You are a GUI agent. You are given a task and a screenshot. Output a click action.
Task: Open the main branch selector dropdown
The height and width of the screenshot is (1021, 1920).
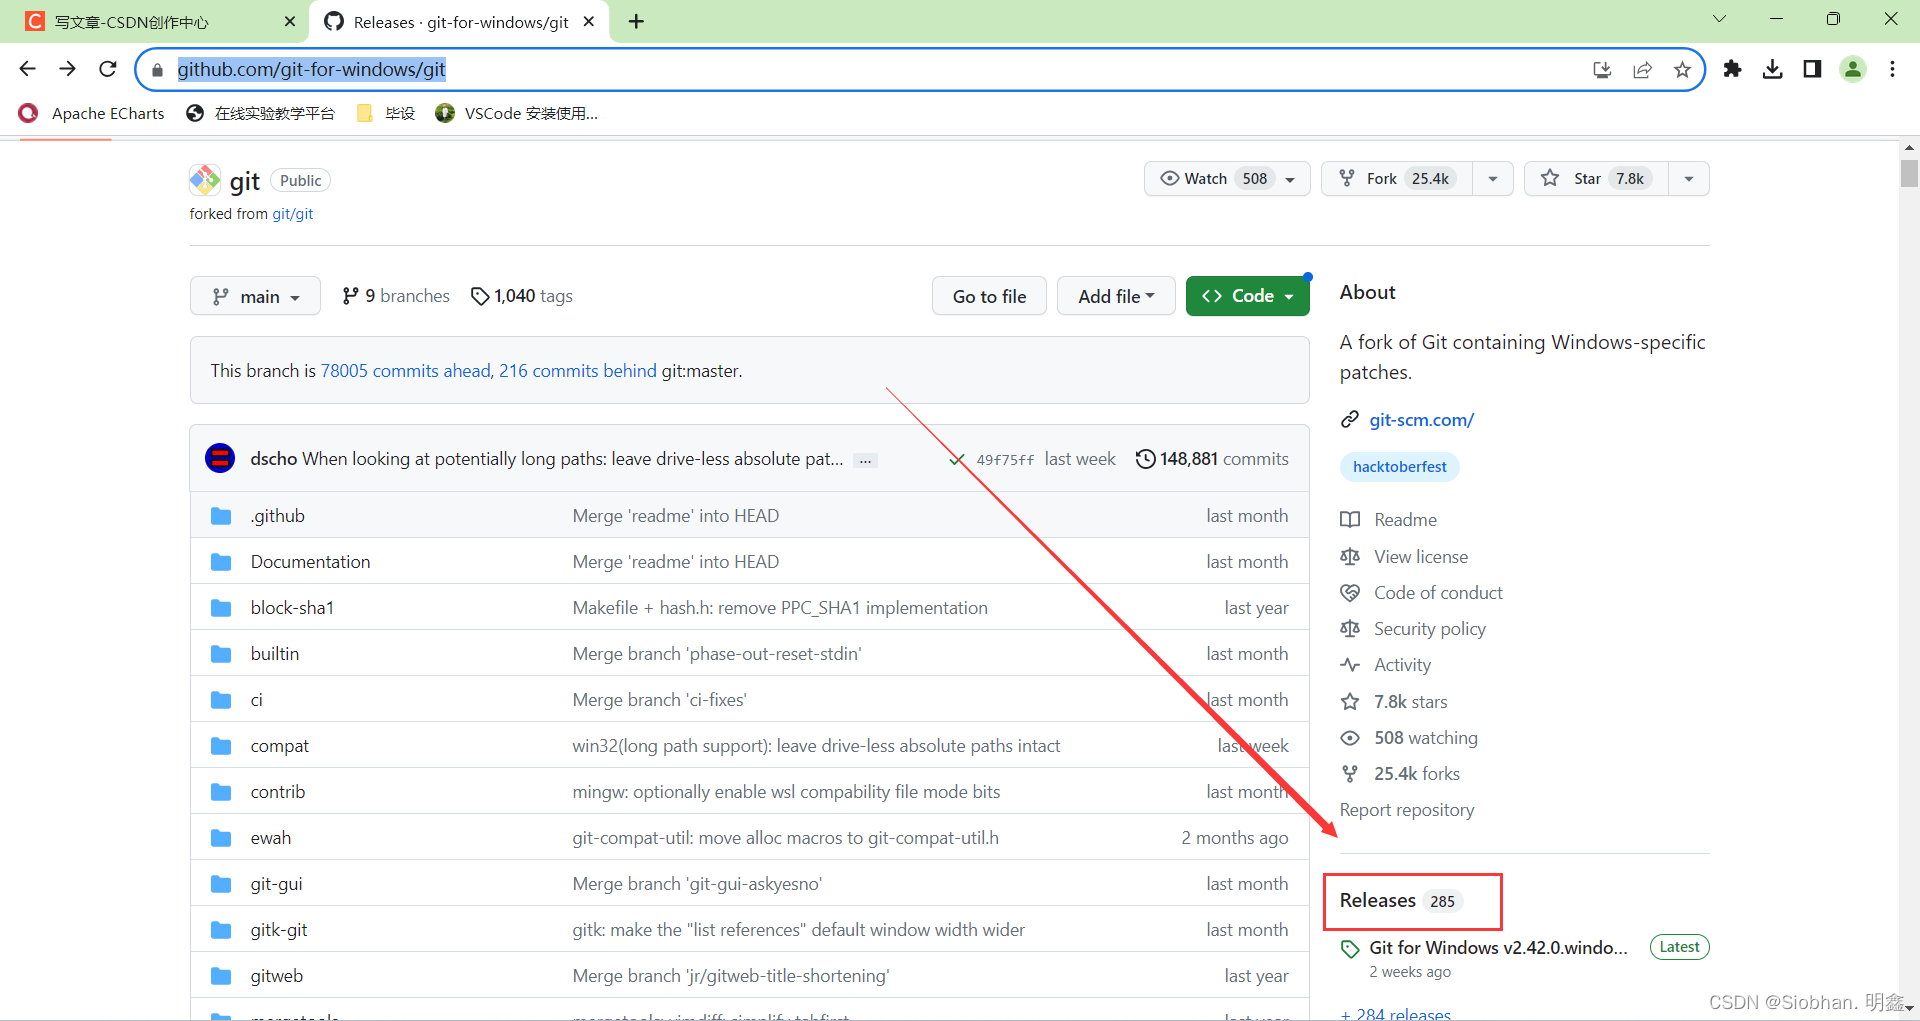coord(255,296)
